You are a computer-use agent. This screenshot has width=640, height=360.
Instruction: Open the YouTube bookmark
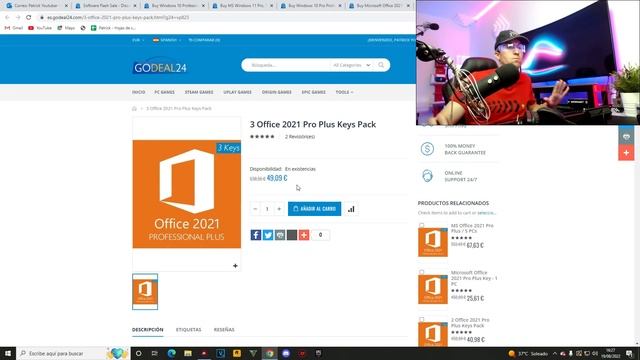tap(40, 28)
